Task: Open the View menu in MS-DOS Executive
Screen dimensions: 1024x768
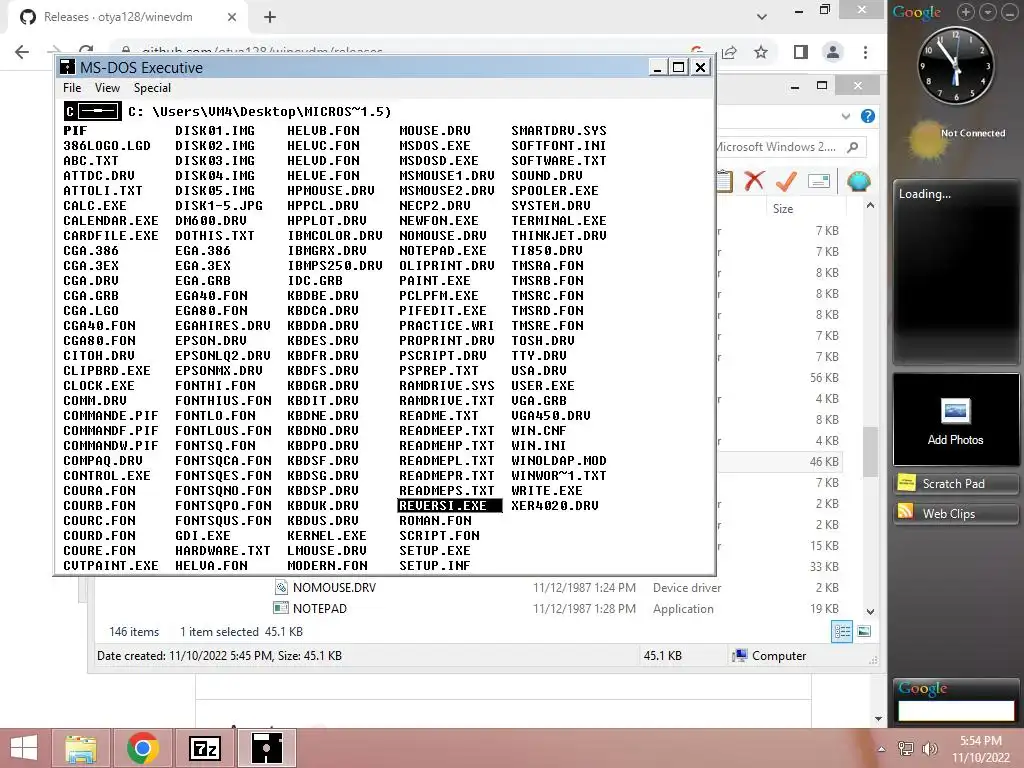Action: [x=107, y=88]
